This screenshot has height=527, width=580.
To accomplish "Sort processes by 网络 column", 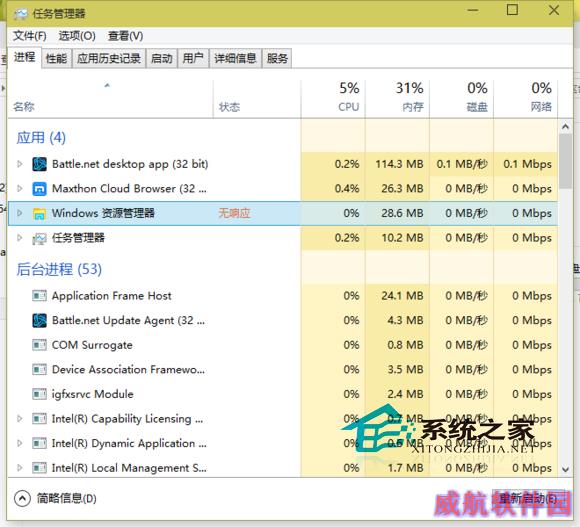I will [526, 98].
